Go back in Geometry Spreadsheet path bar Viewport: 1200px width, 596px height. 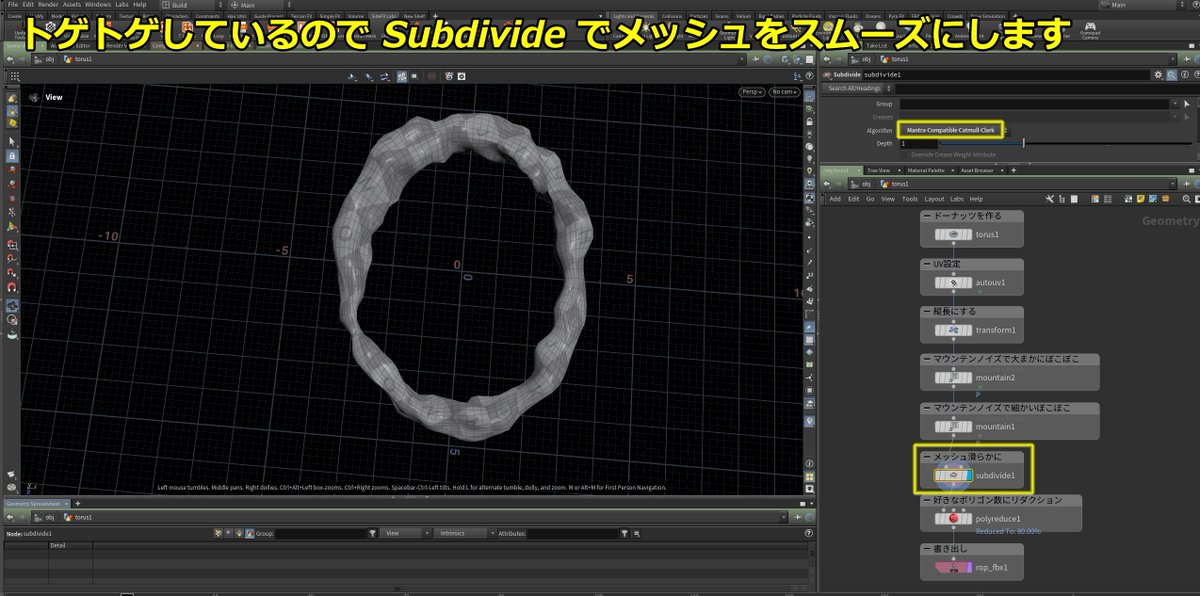(x=11, y=518)
